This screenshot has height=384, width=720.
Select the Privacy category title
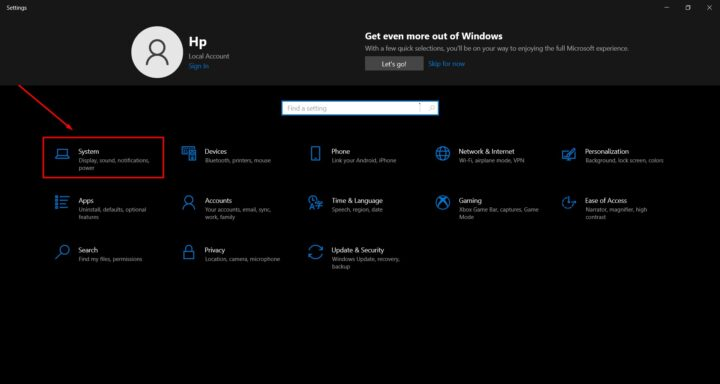[x=215, y=250]
